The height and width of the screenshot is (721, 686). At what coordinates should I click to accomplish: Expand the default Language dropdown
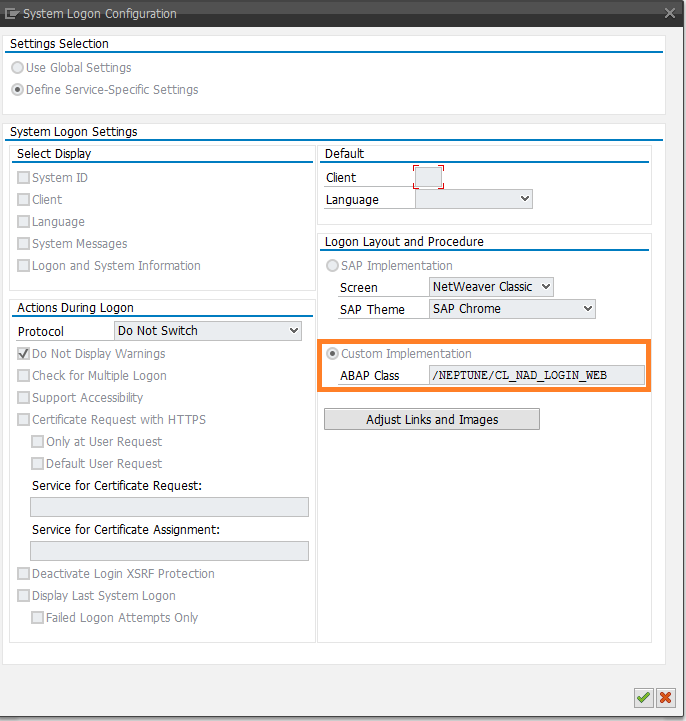point(473,200)
